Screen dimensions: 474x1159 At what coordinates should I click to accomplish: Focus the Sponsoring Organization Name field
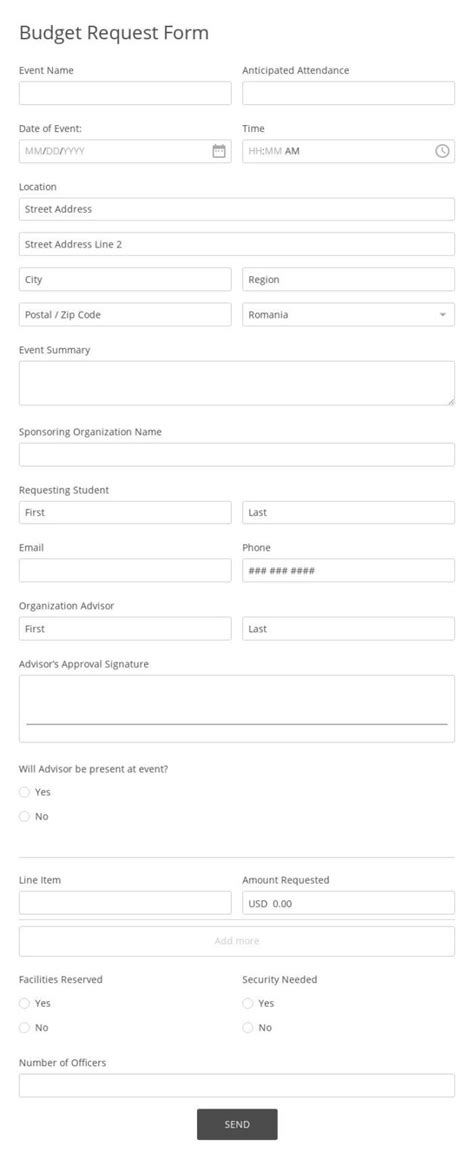pyautogui.click(x=237, y=455)
